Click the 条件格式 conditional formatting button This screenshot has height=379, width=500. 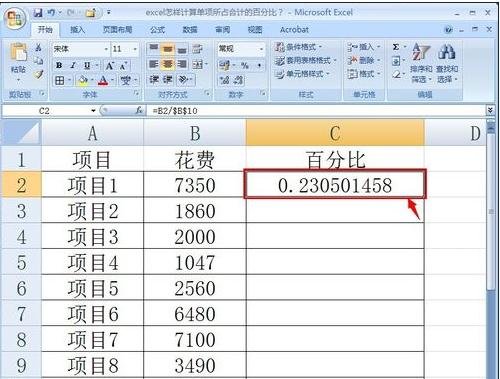click(298, 47)
